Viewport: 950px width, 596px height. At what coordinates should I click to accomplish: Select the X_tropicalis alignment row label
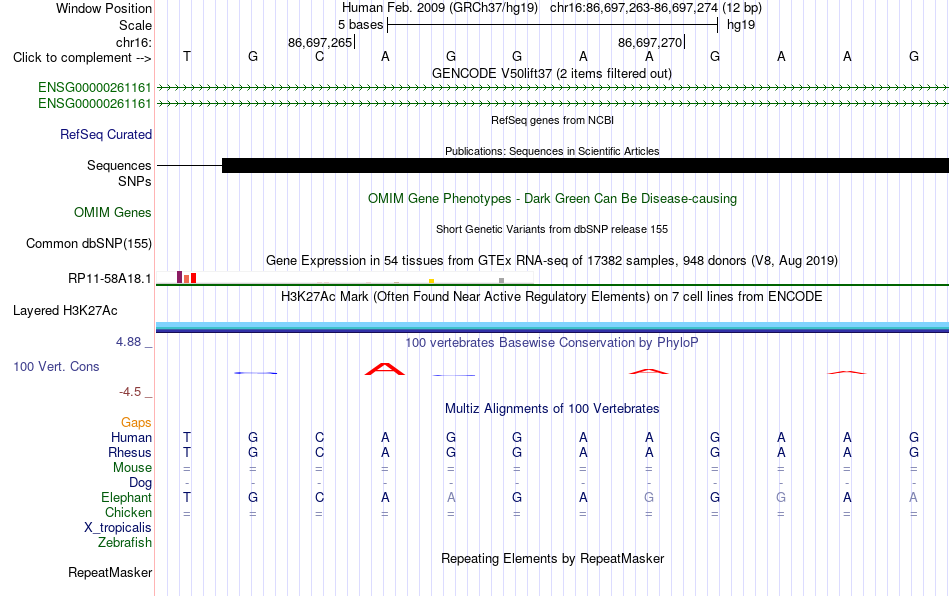point(118,528)
